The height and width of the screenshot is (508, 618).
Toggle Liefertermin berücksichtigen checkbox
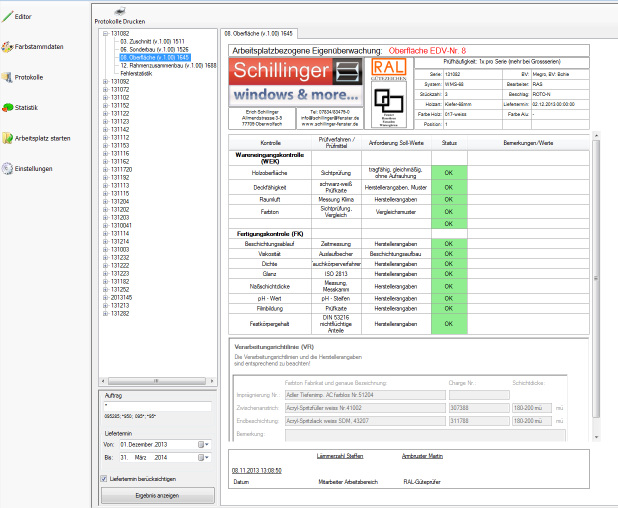click(105, 478)
